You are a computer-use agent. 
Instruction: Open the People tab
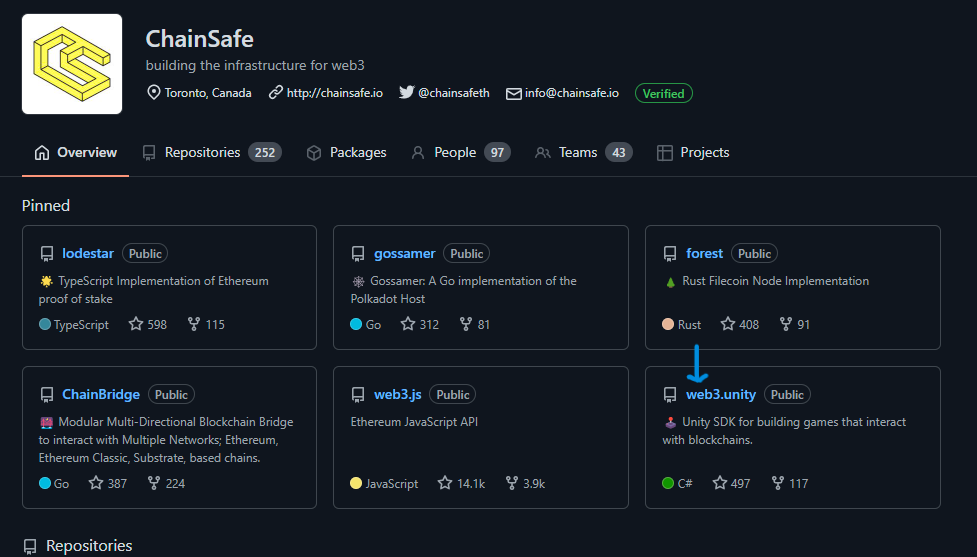pos(461,153)
